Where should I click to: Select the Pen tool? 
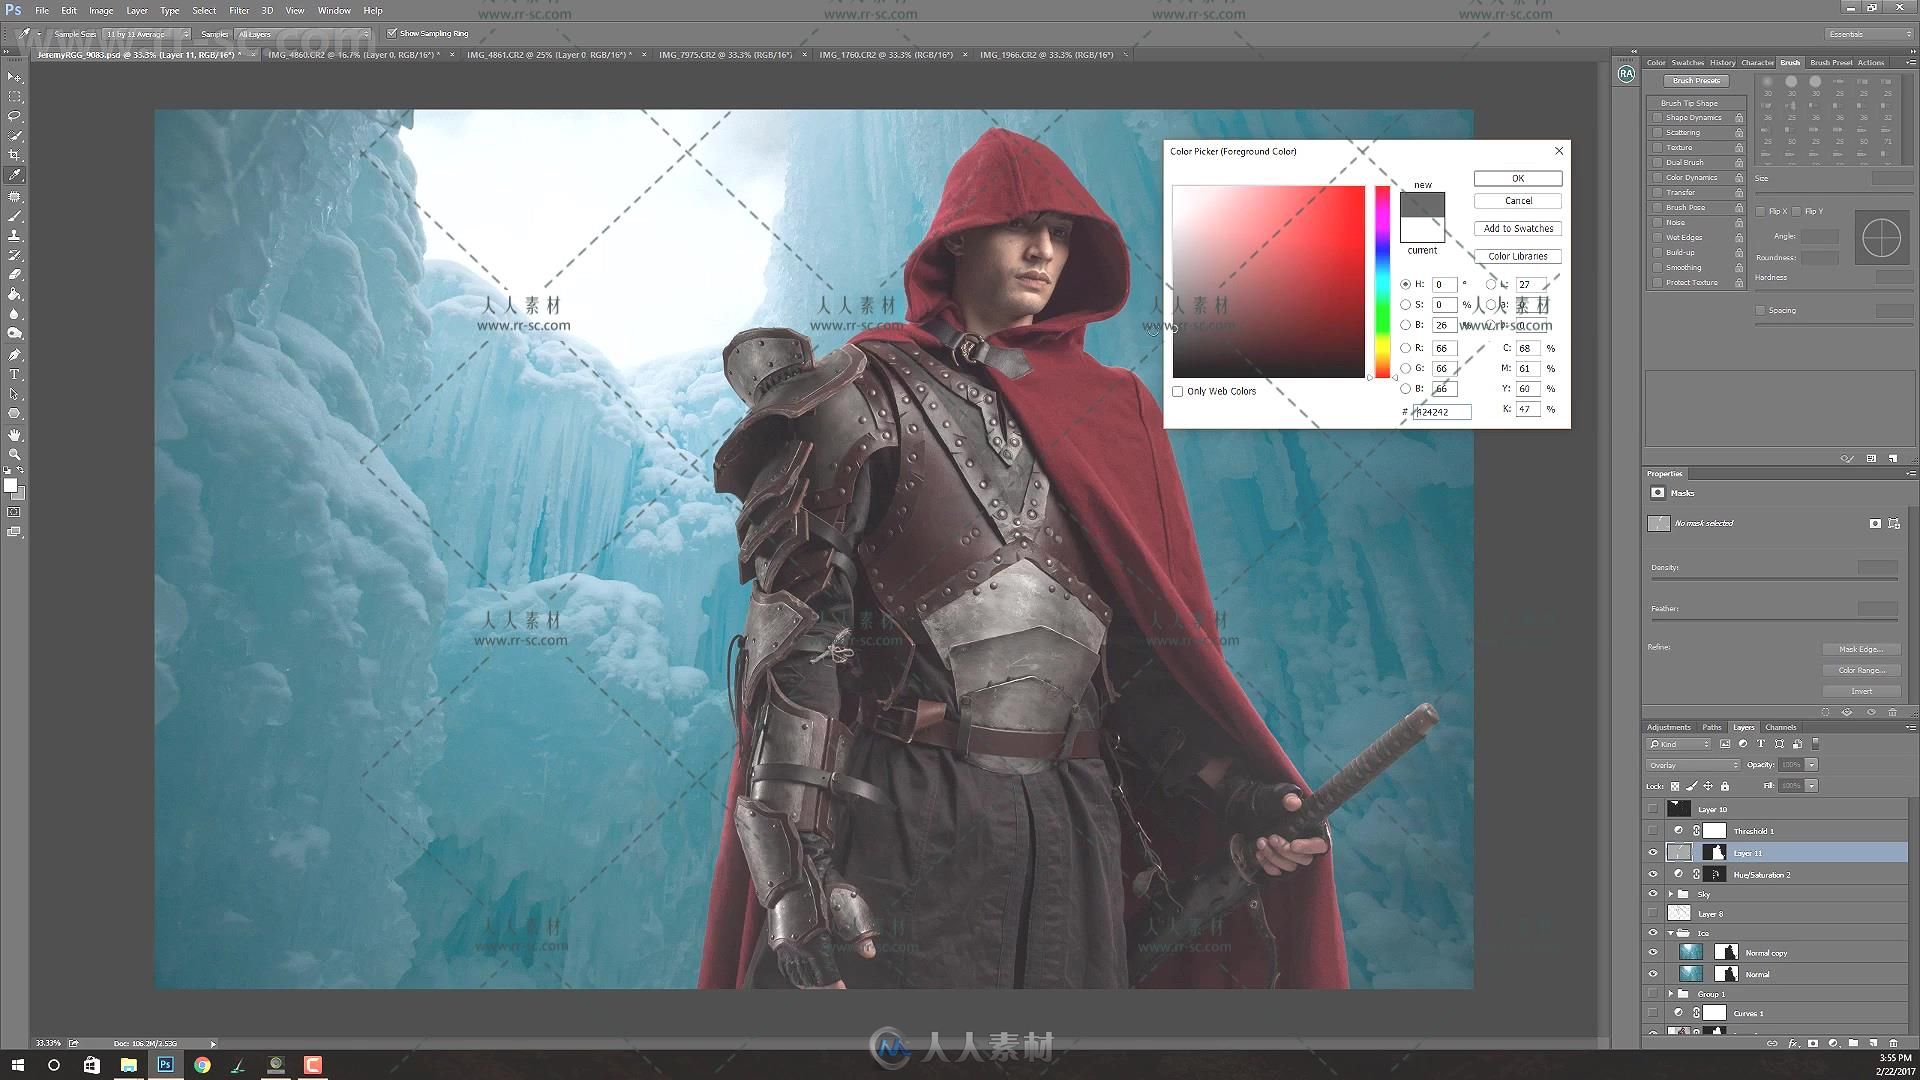coord(14,355)
